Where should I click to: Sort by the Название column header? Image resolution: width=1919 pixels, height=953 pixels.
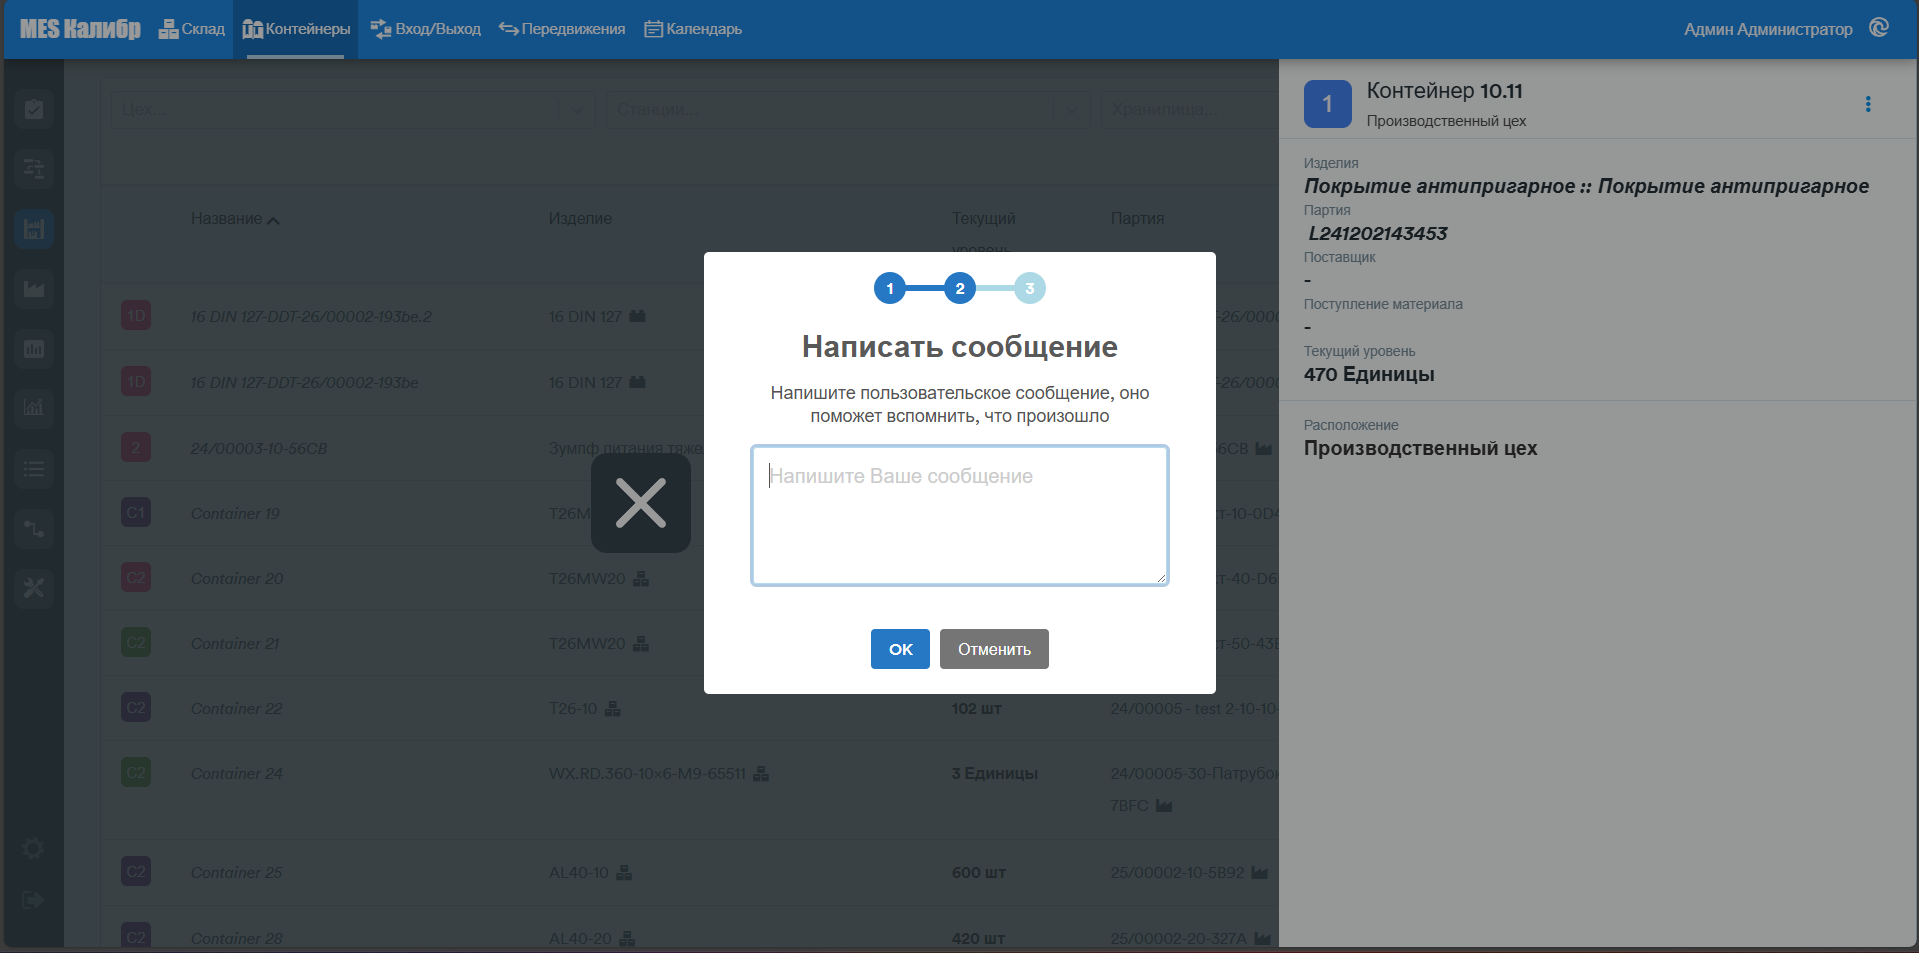pos(235,218)
